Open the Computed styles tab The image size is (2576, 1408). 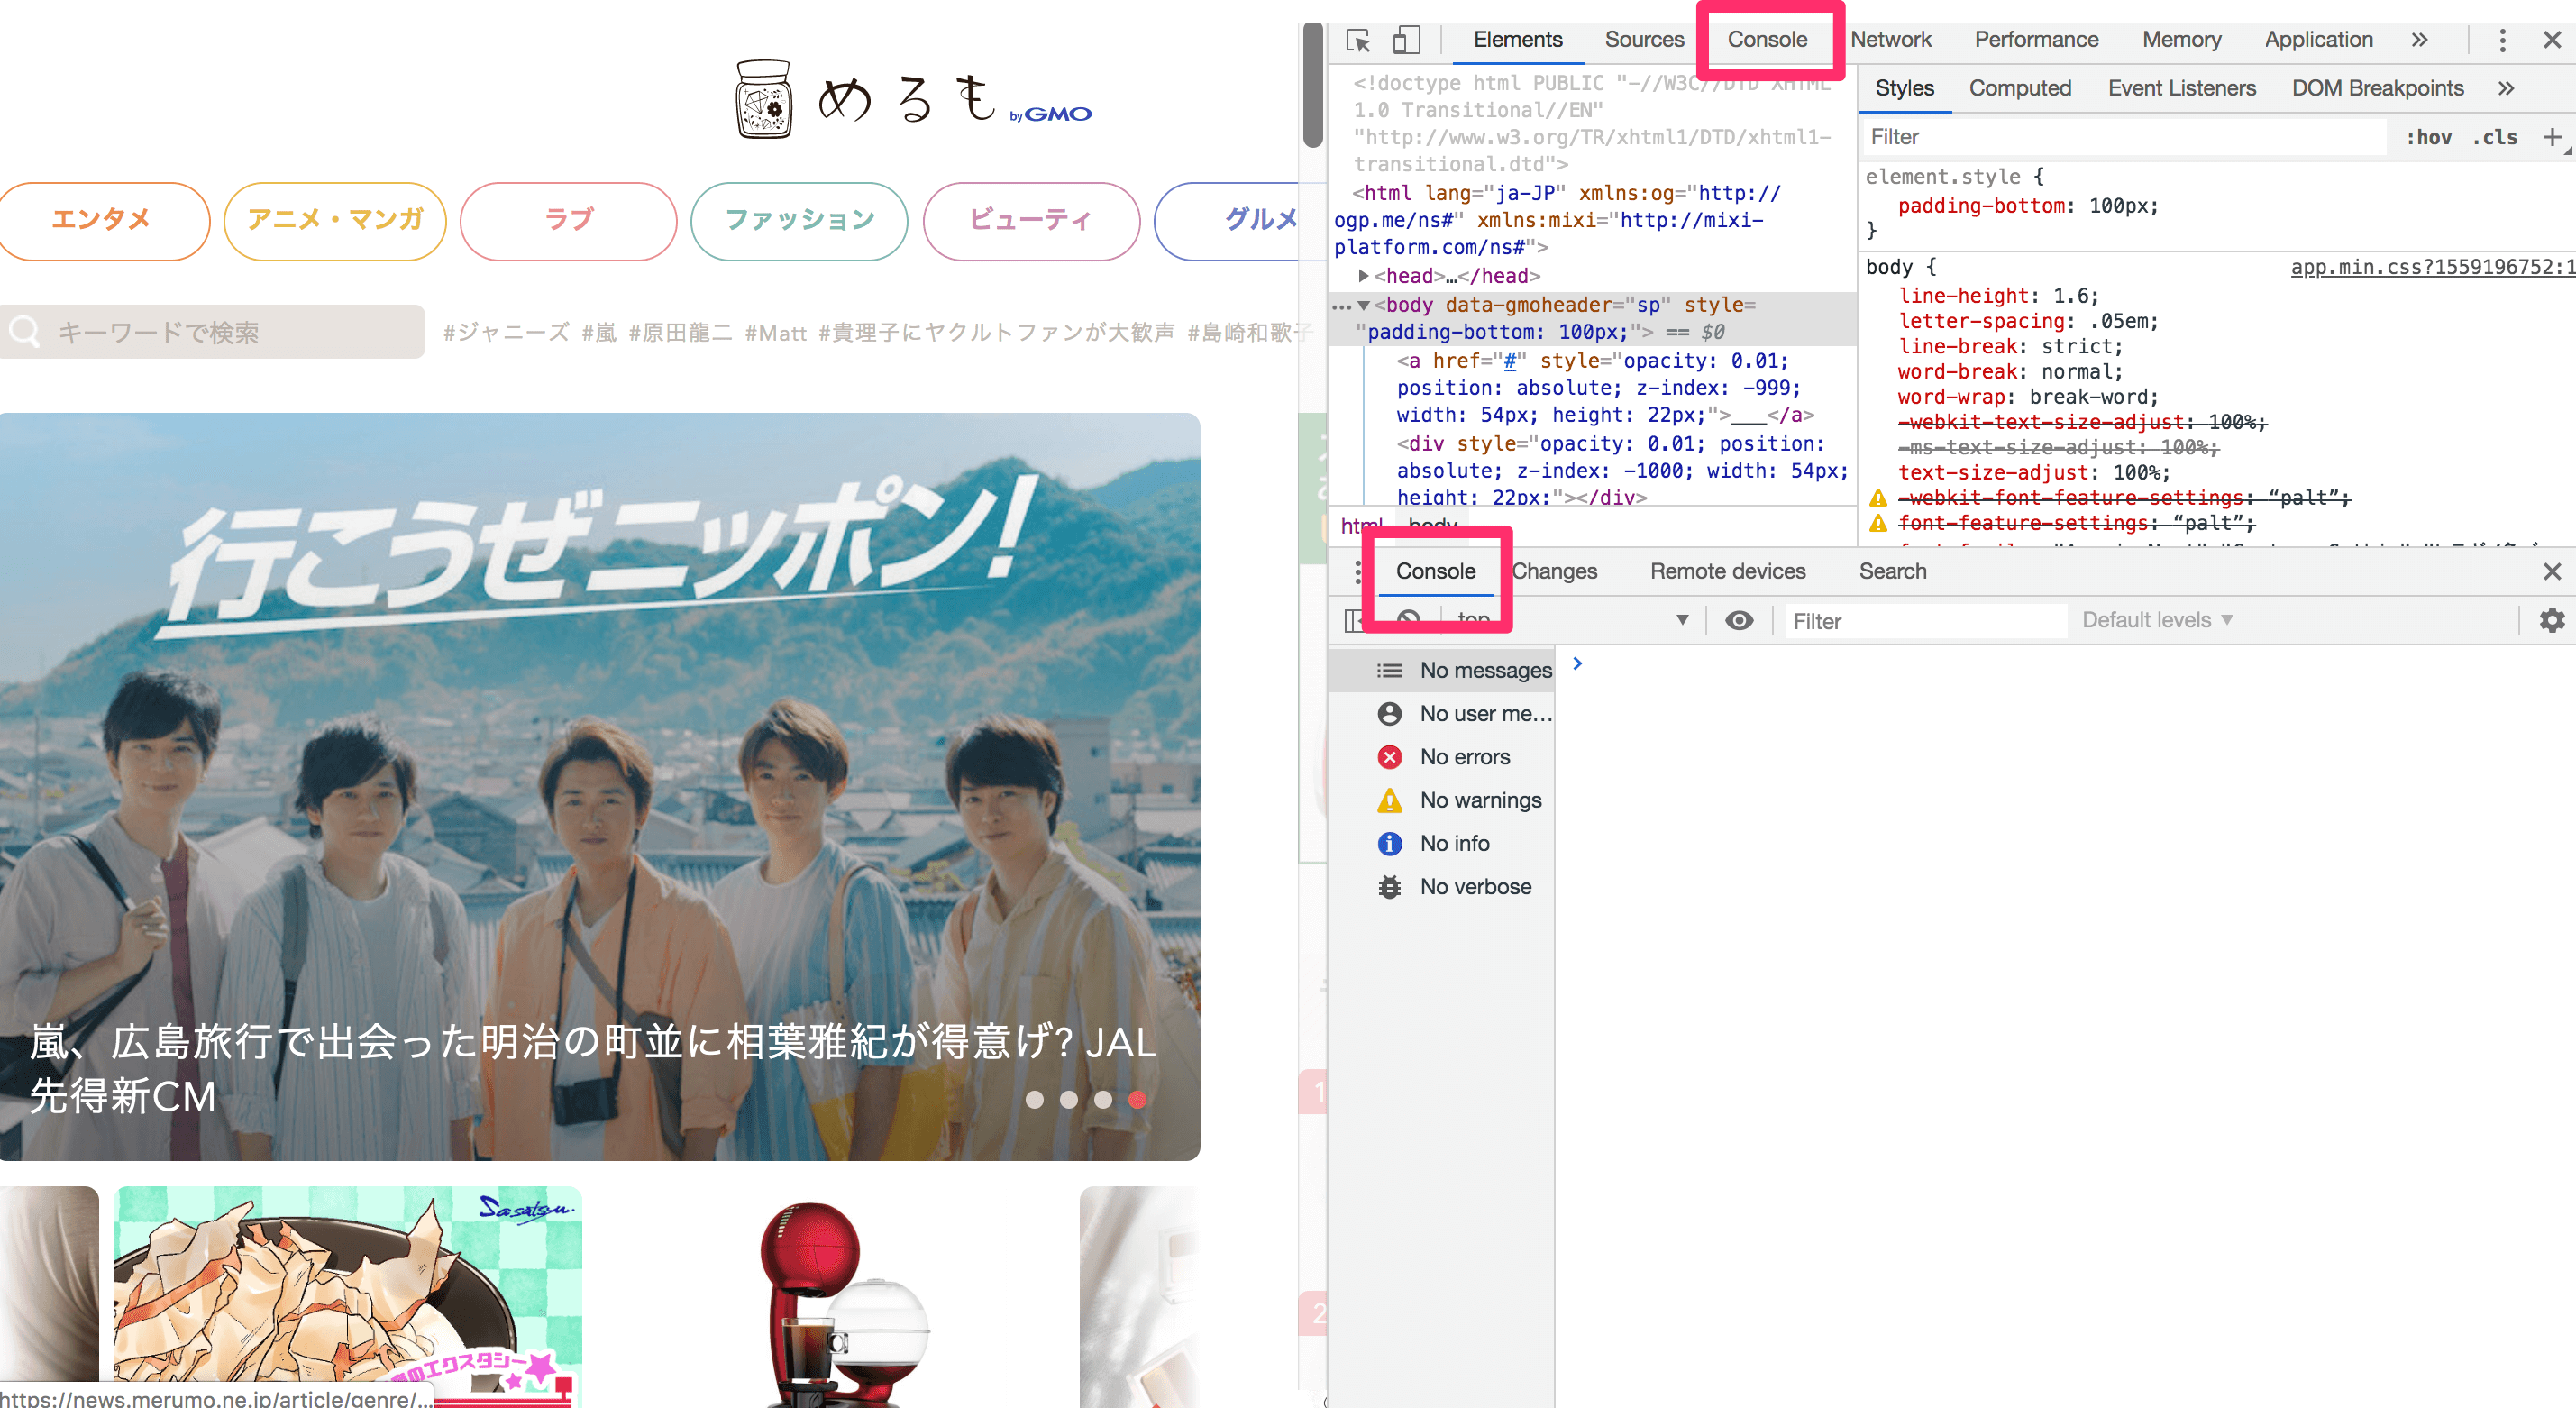[x=2019, y=88]
